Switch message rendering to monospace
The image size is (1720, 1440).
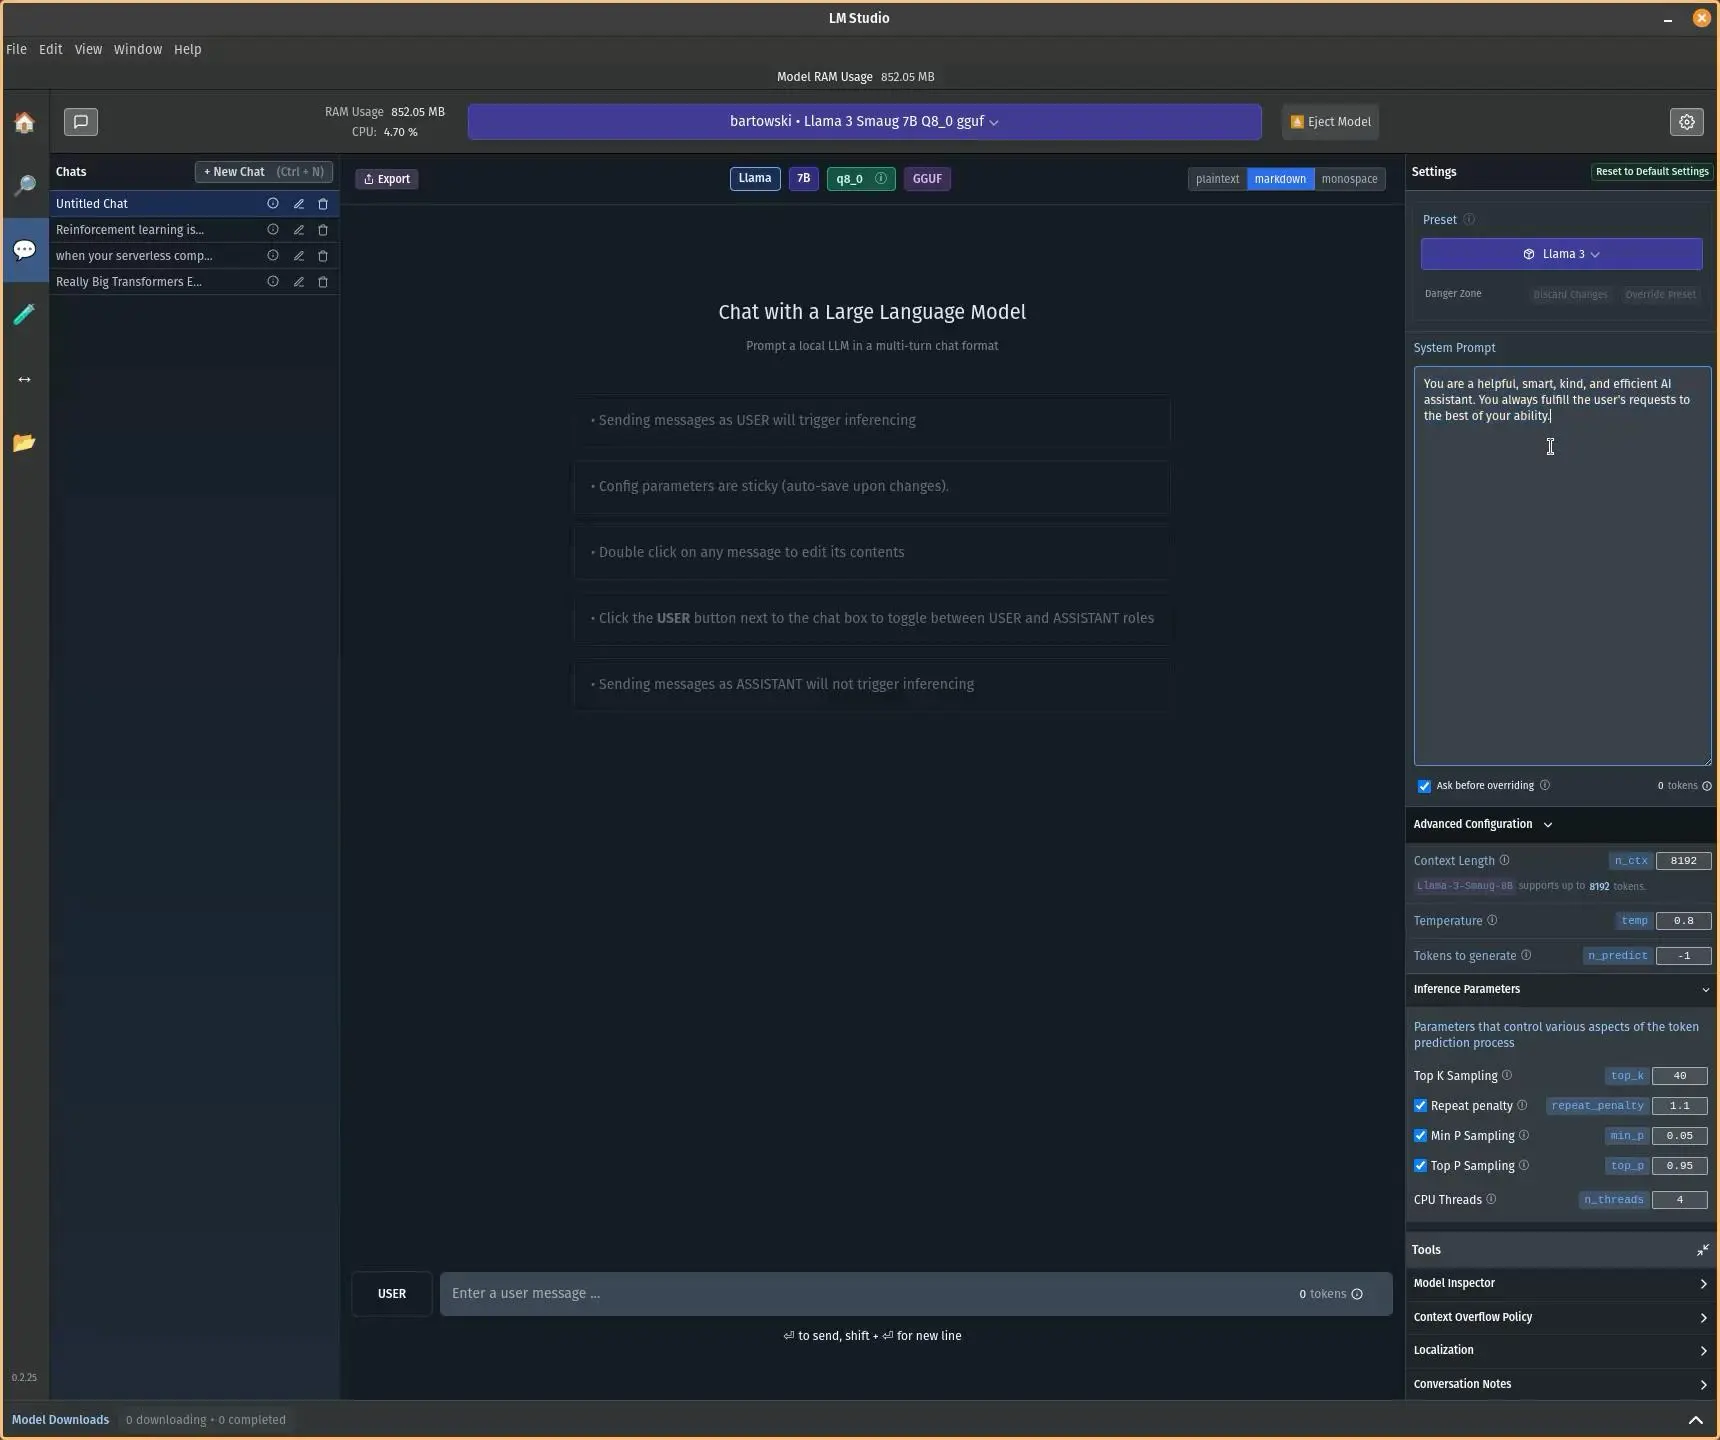tap(1349, 179)
